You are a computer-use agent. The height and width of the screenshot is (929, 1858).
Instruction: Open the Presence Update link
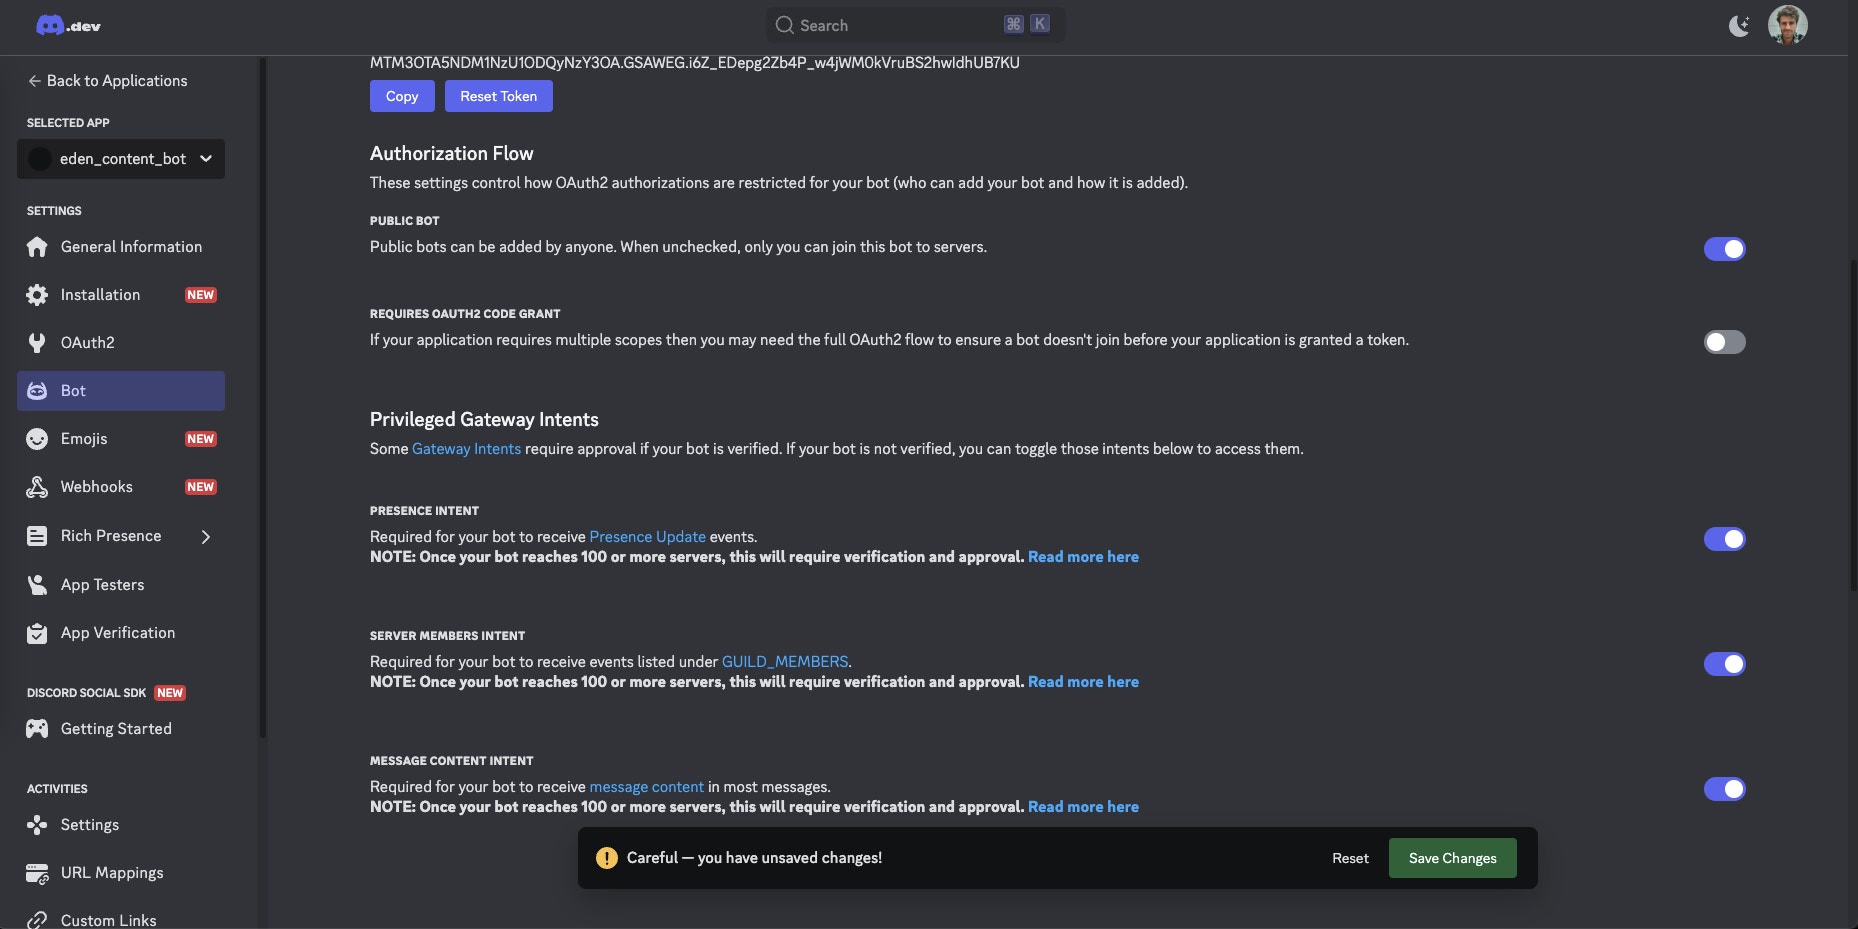(x=647, y=537)
